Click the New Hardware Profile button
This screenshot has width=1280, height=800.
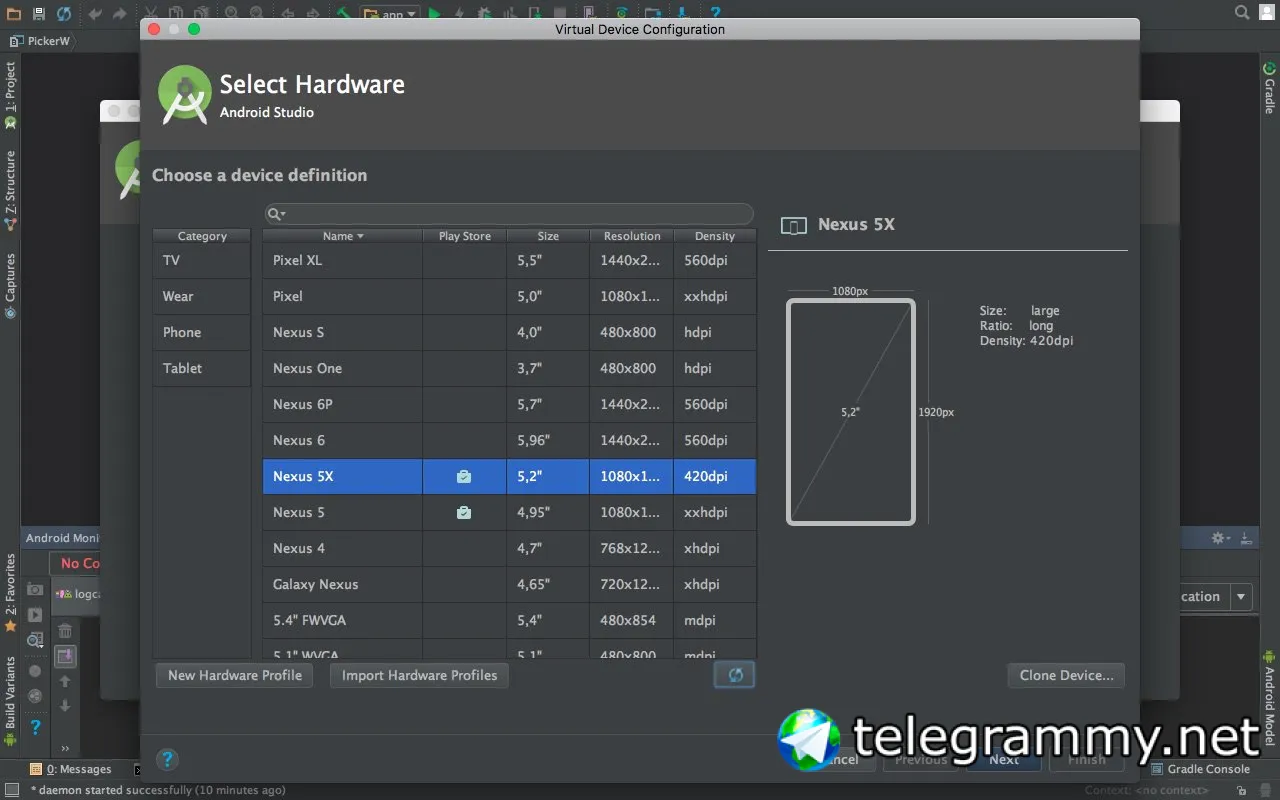click(x=235, y=675)
